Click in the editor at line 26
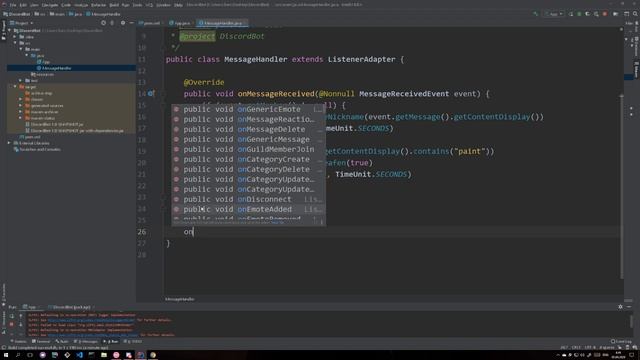The image size is (640, 360). [x=392, y=232]
